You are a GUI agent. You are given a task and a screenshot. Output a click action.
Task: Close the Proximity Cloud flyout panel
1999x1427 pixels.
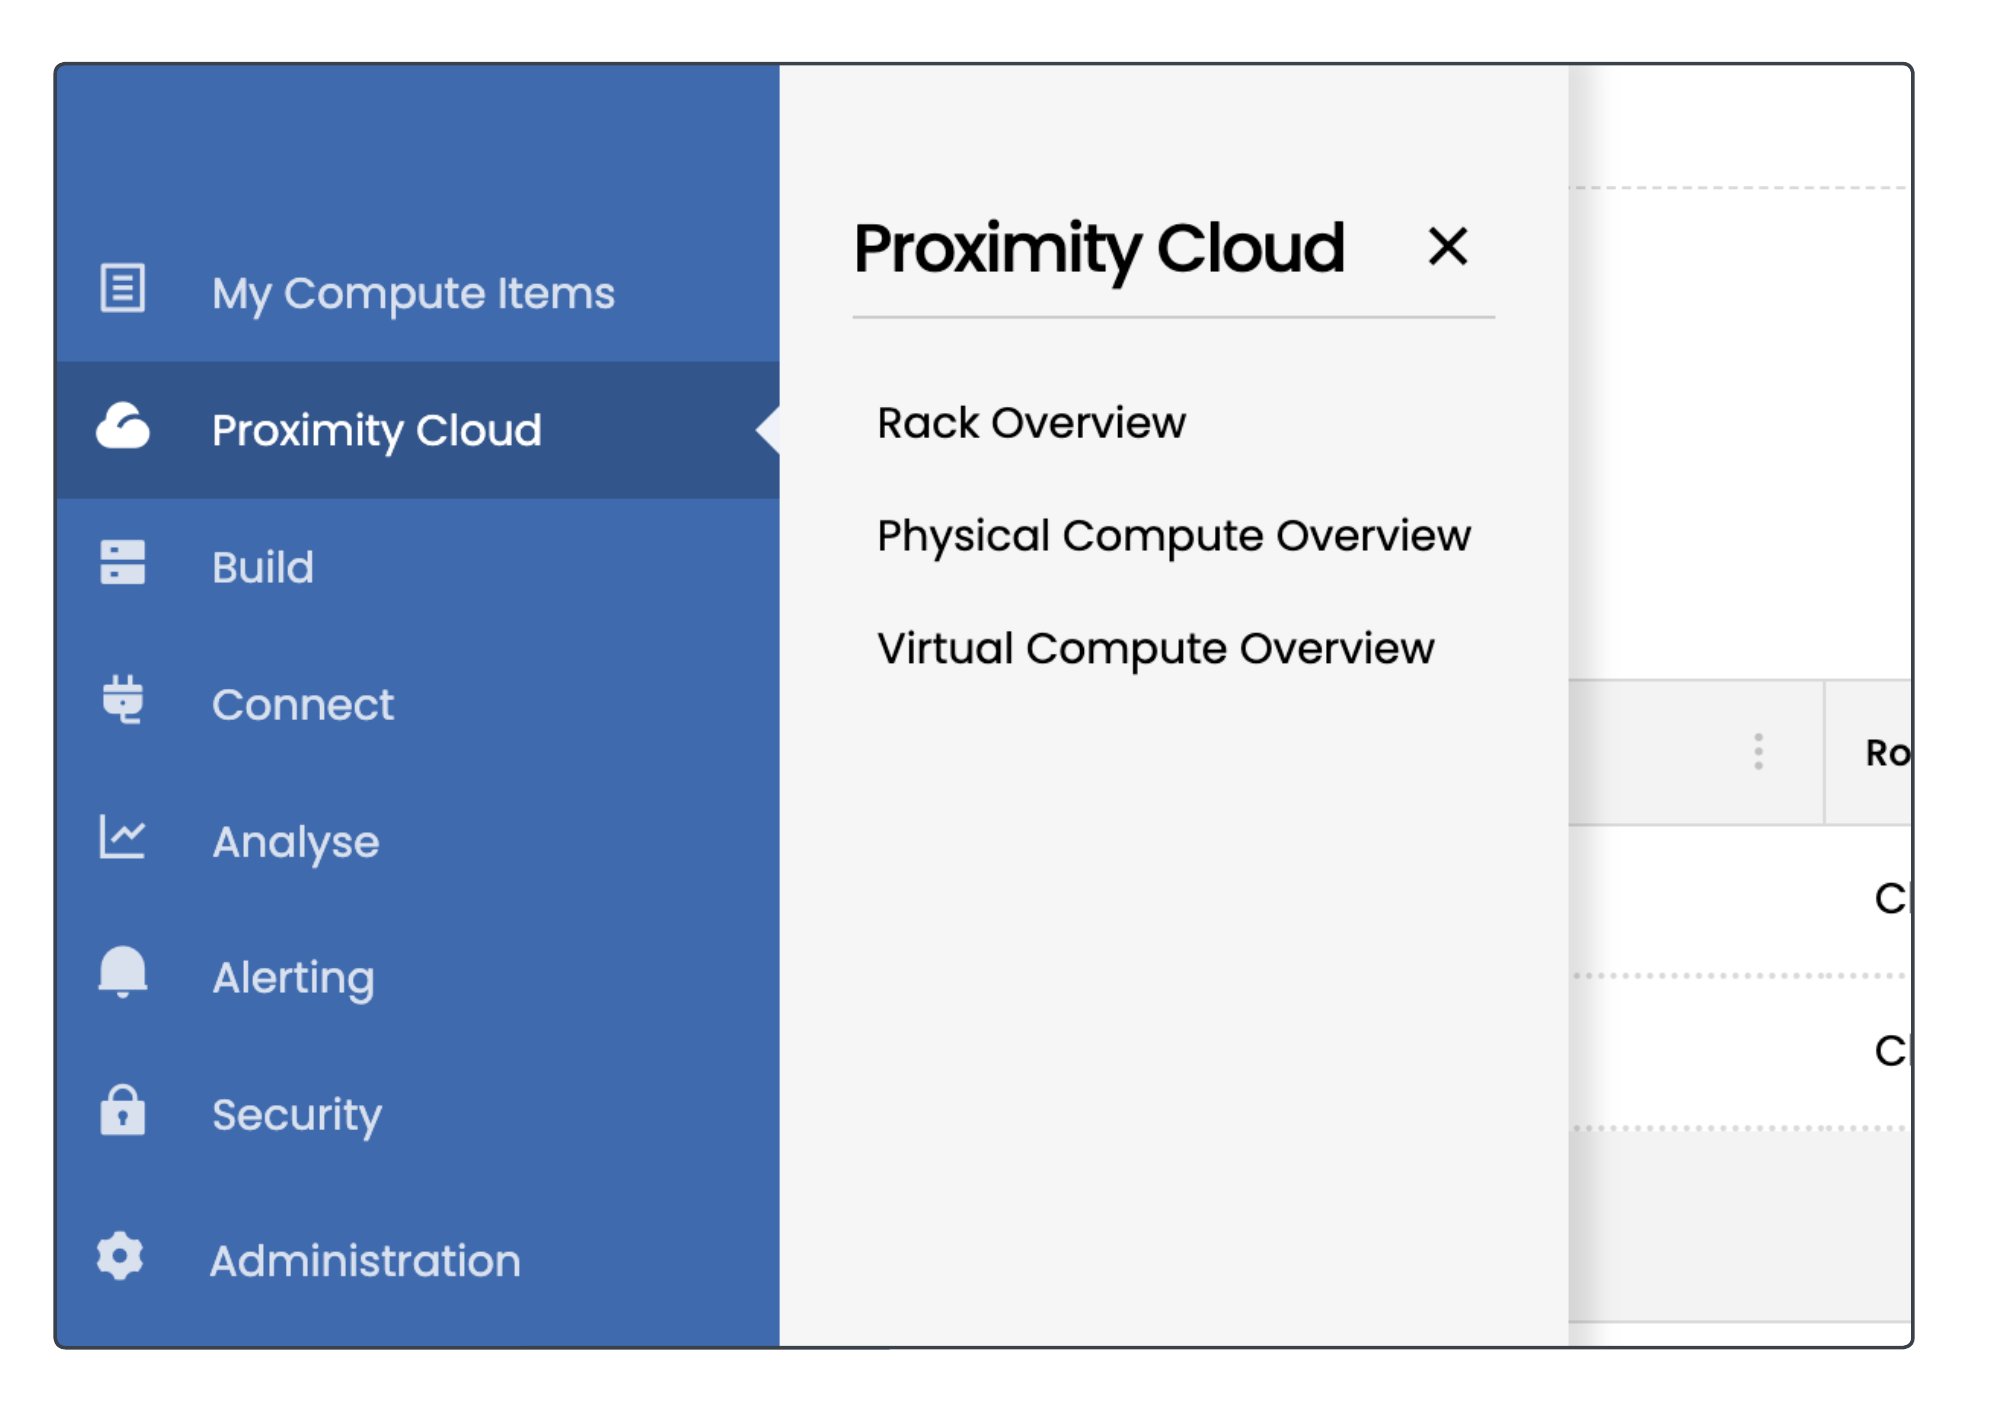1447,246
